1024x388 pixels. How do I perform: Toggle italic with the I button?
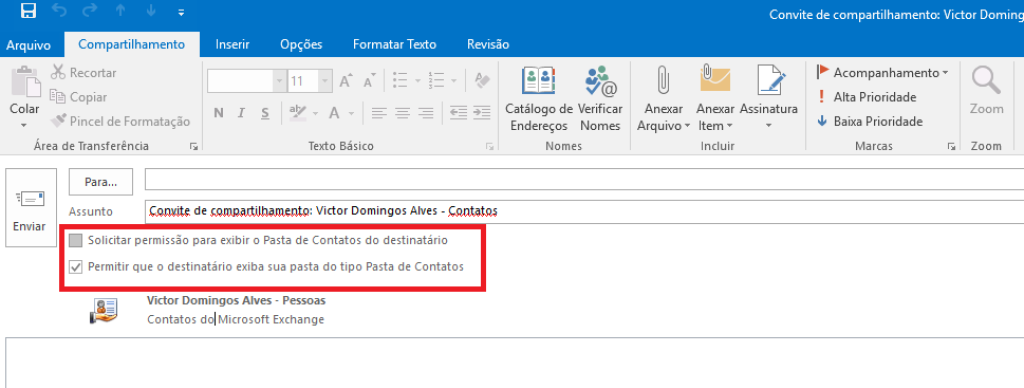point(241,113)
